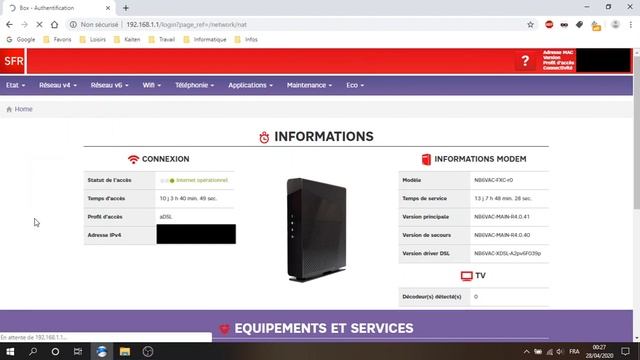This screenshot has width=640, height=360.
Task: Click the modem box image
Action: click(x=316, y=229)
